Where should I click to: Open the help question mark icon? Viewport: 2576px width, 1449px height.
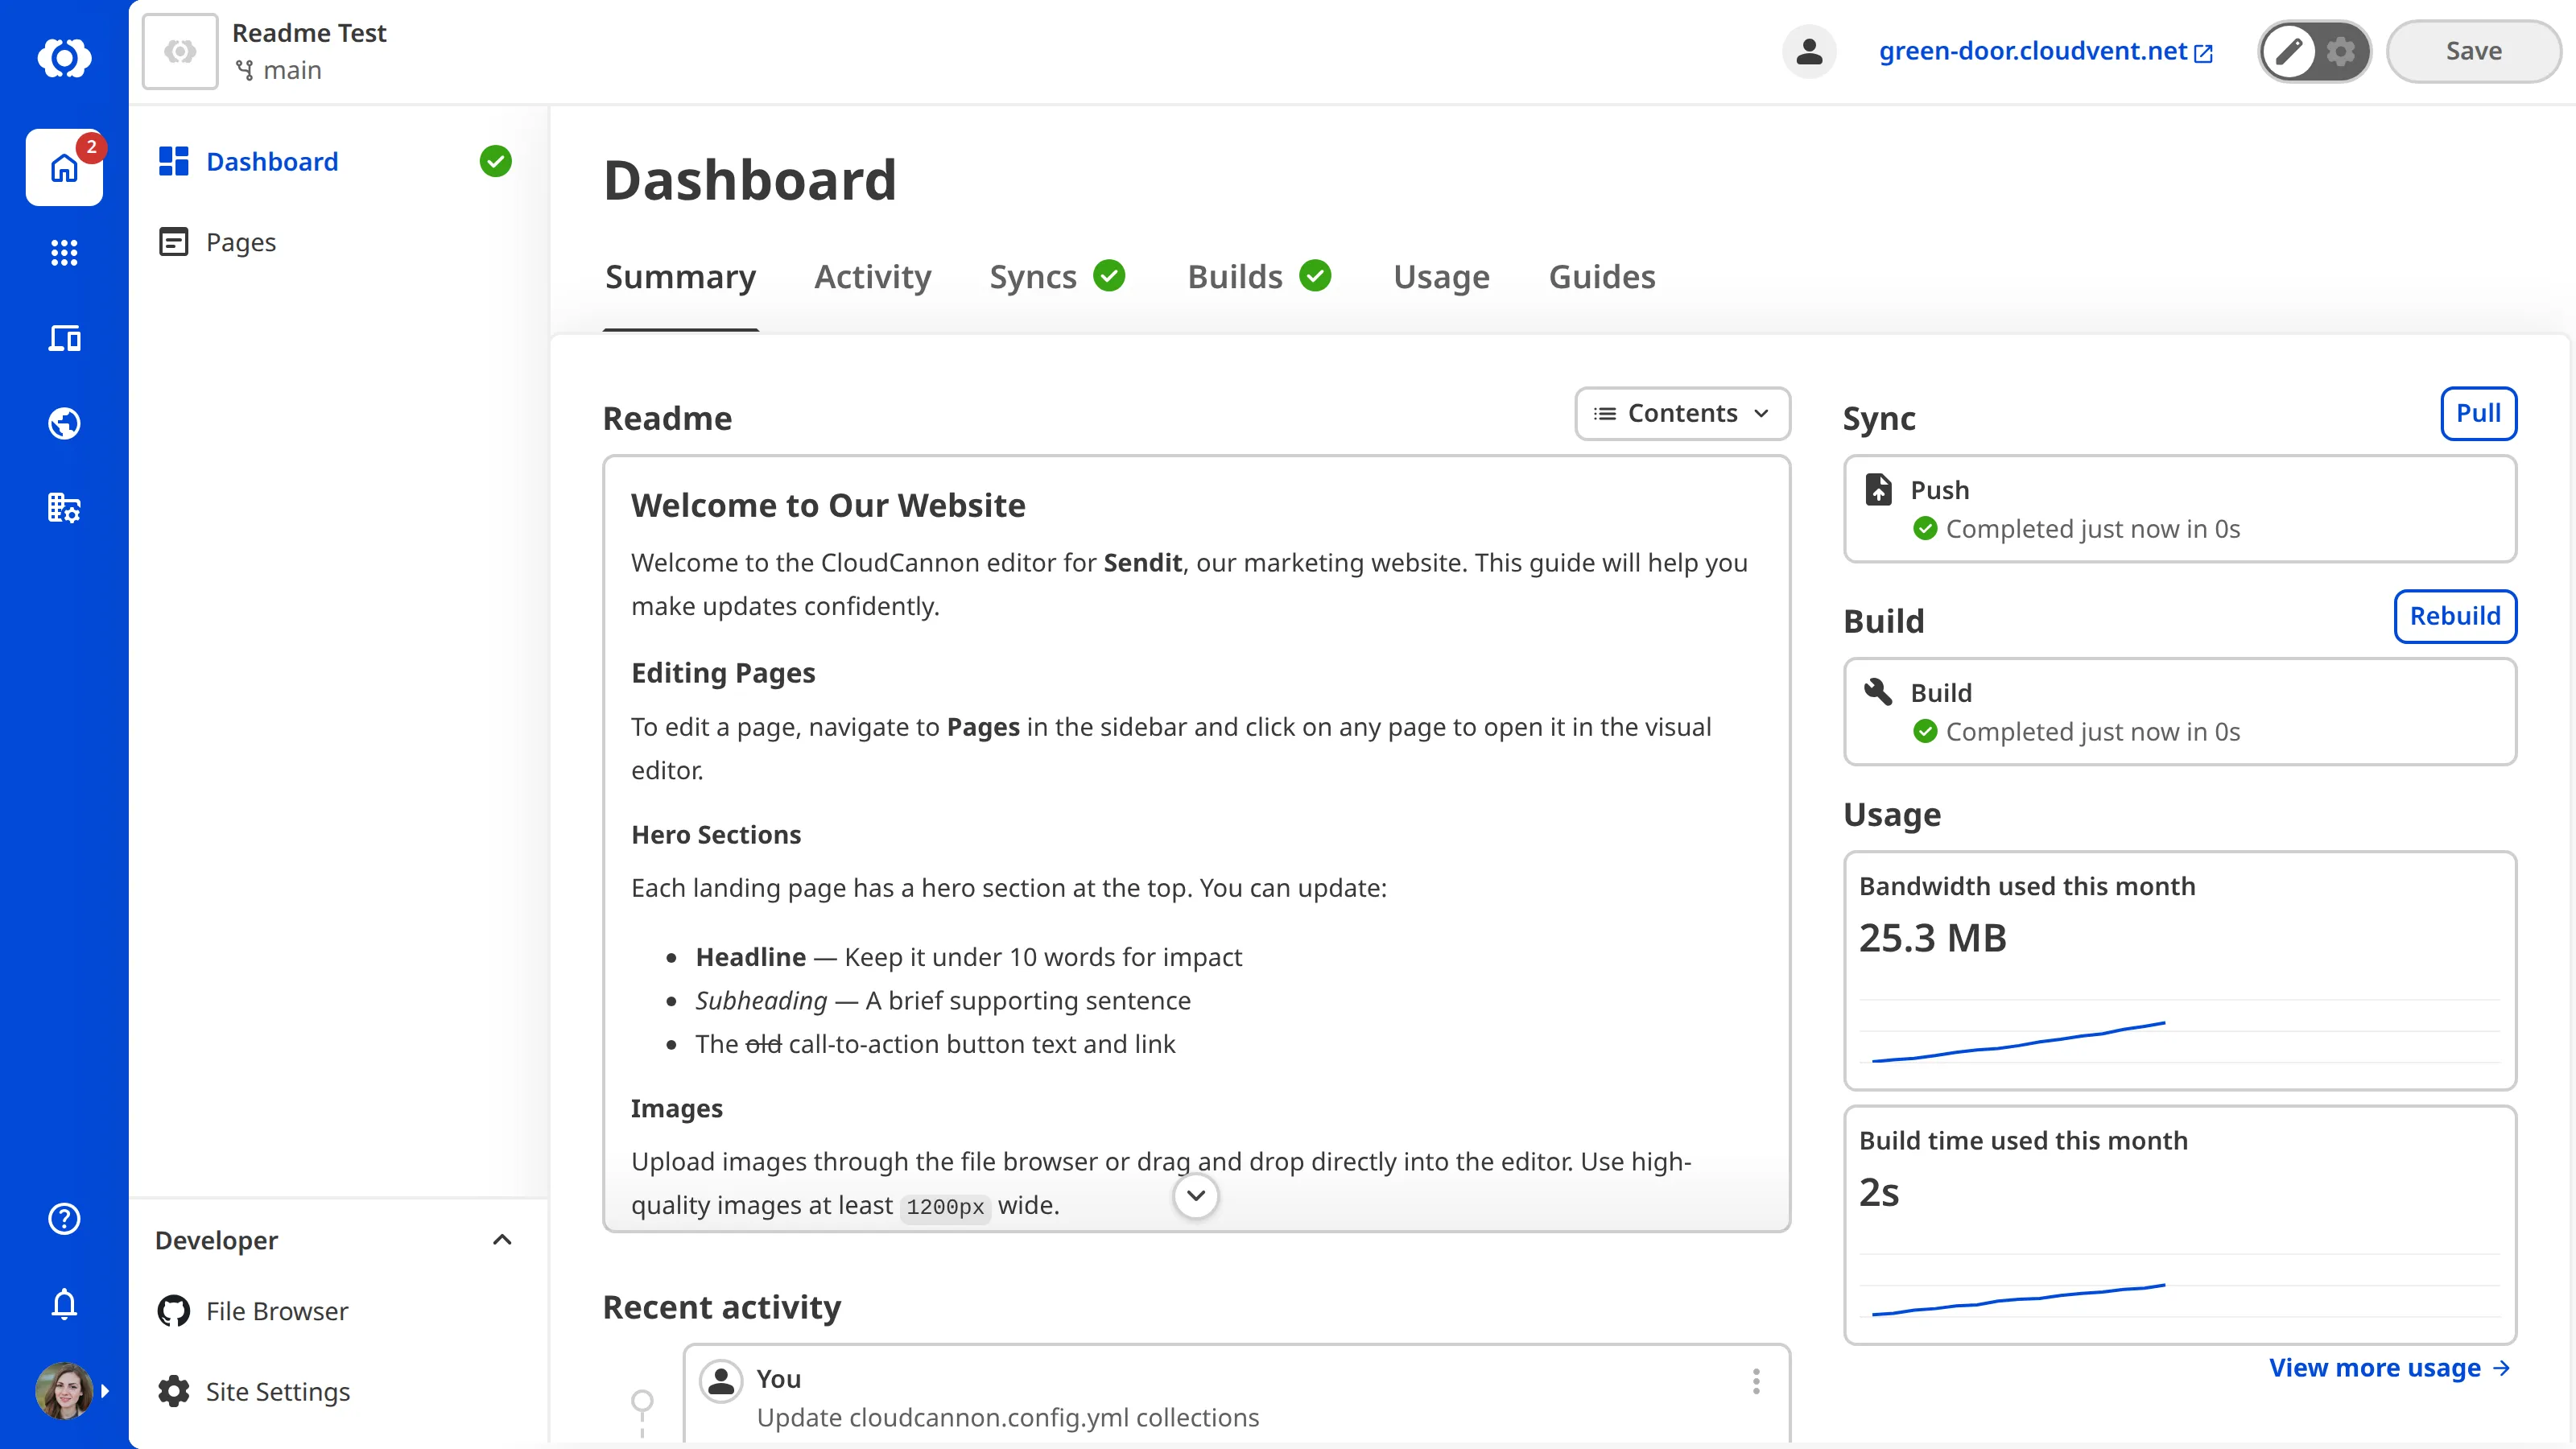[64, 1218]
